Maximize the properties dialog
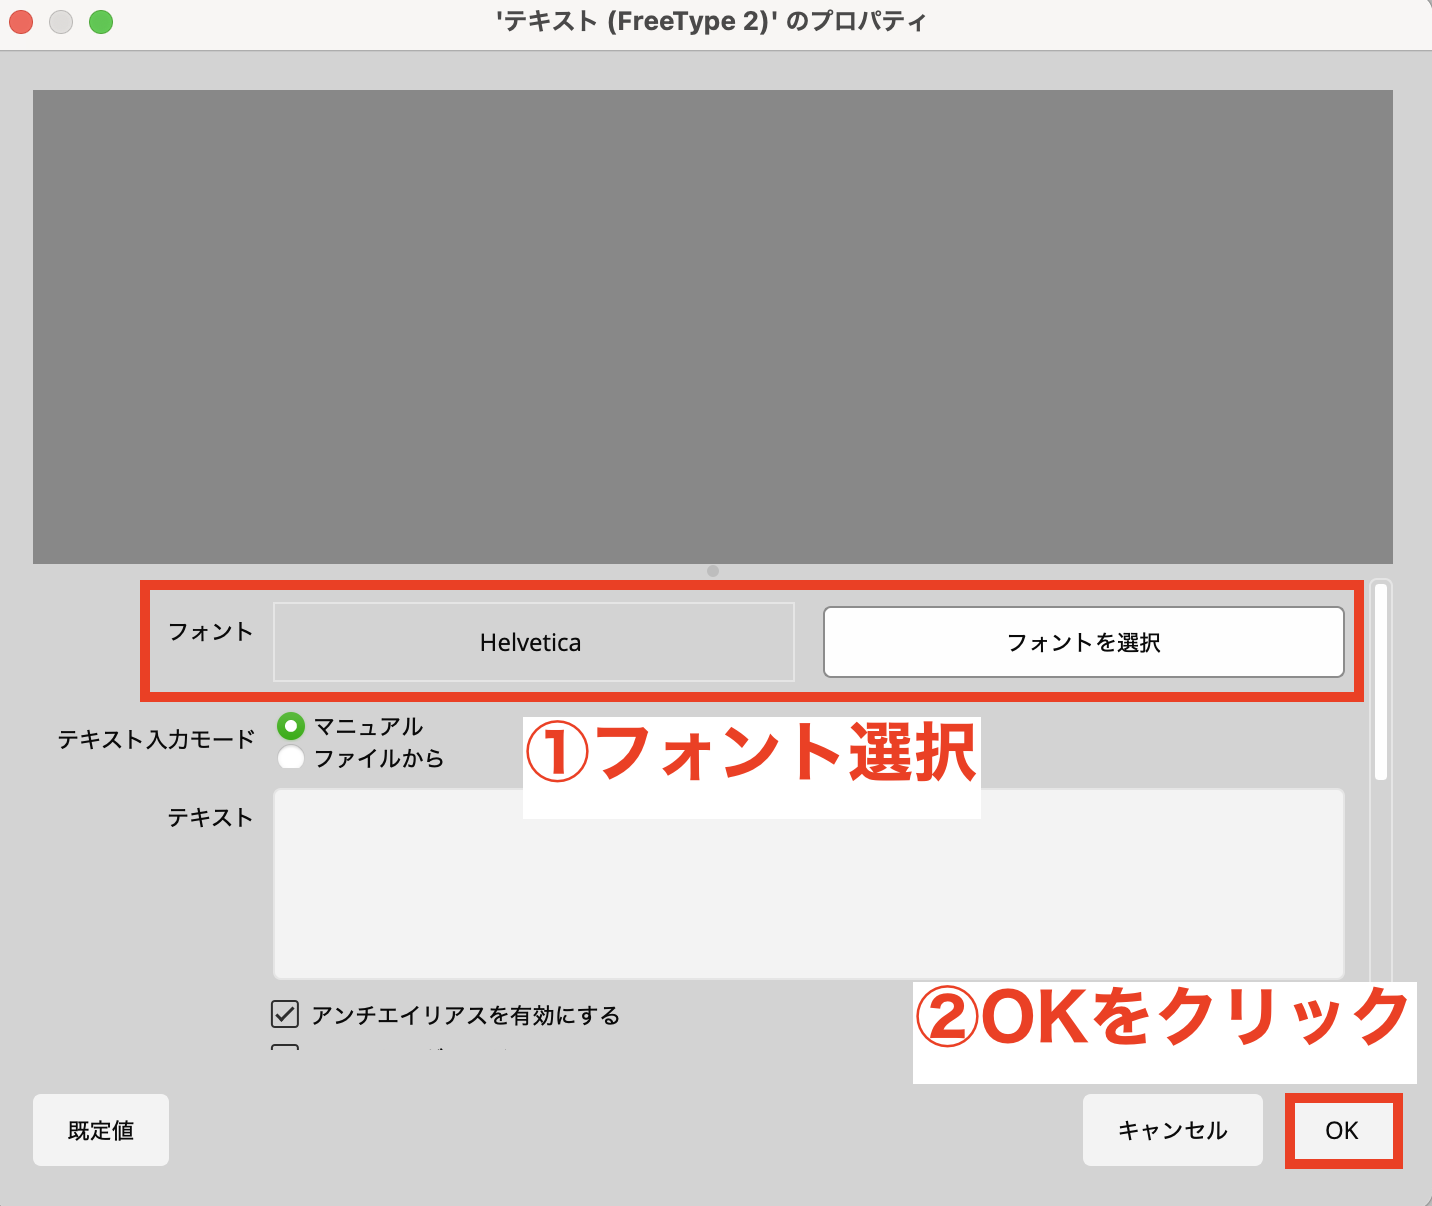Screen dimensions: 1432x1206 click(x=100, y=21)
